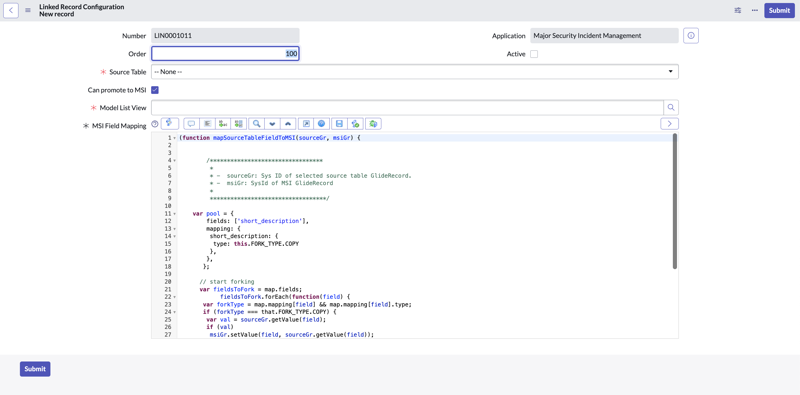Open the Model List View lookup search
The image size is (800, 395).
[x=671, y=108]
